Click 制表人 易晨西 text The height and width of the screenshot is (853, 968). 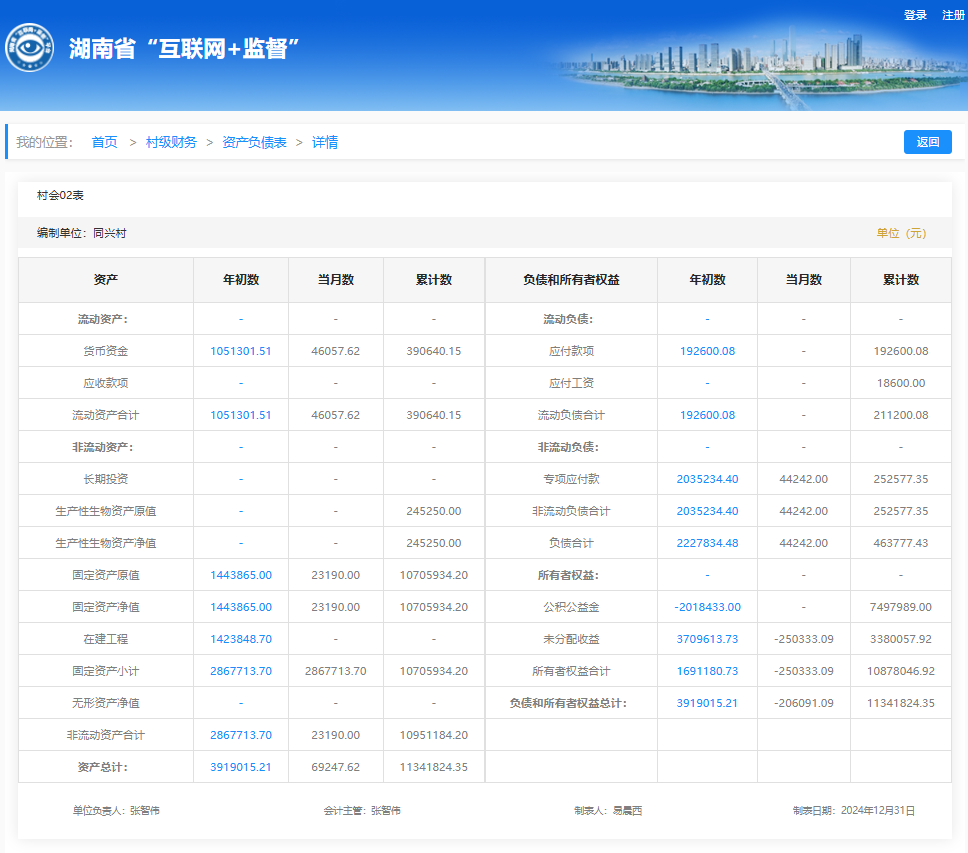tap(608, 811)
